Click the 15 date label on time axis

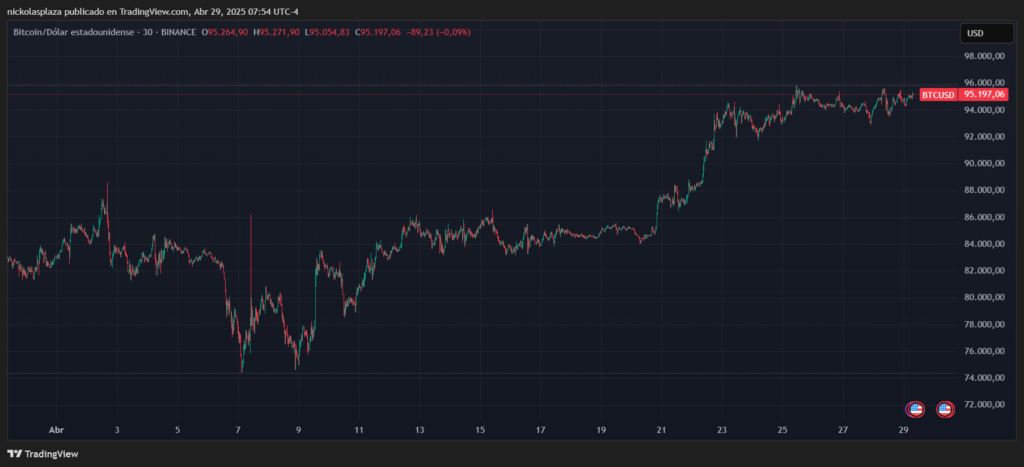coord(480,430)
